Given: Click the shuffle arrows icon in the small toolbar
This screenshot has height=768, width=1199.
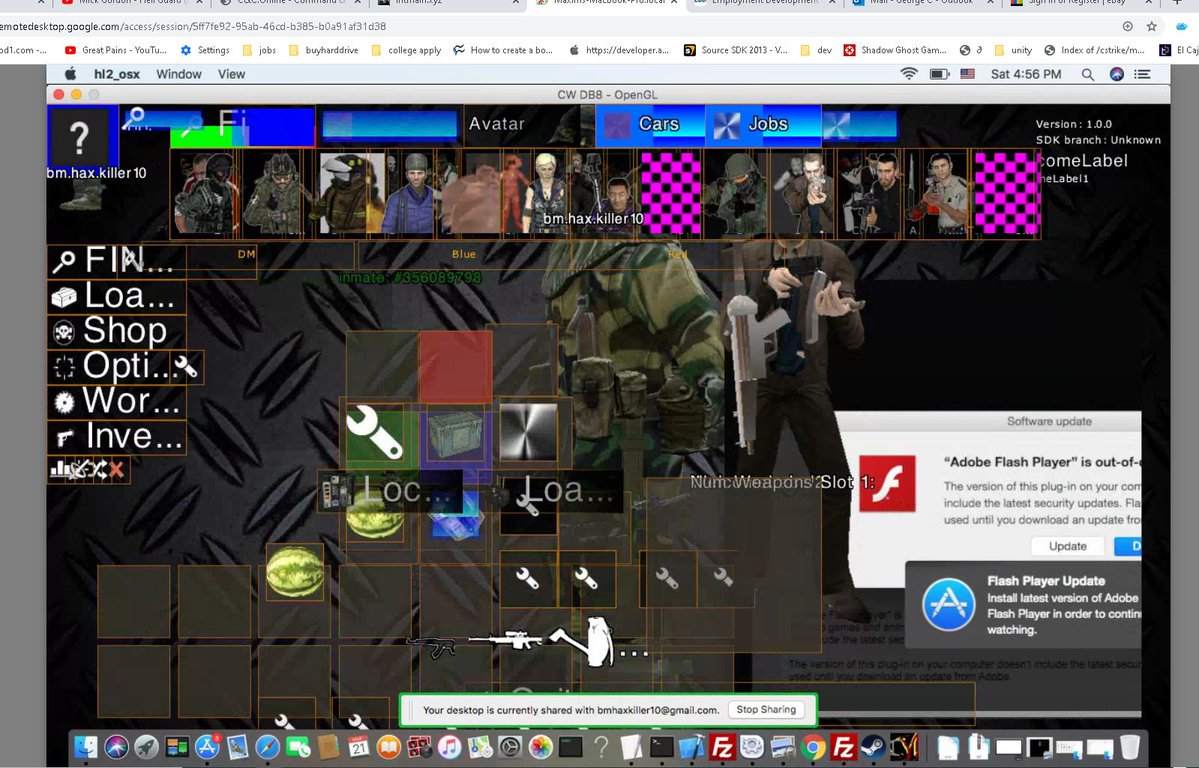Looking at the screenshot, I should click(99, 469).
